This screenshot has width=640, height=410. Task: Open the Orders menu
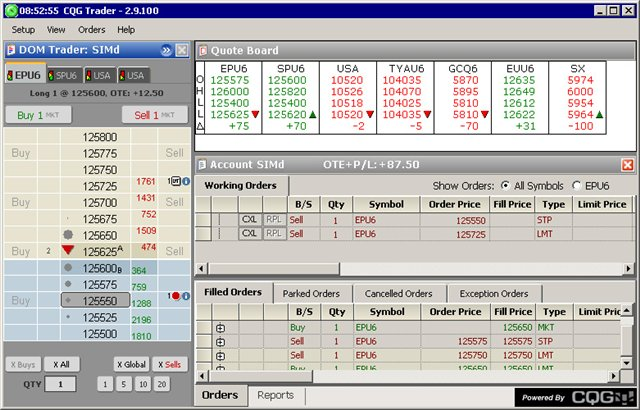coord(91,30)
